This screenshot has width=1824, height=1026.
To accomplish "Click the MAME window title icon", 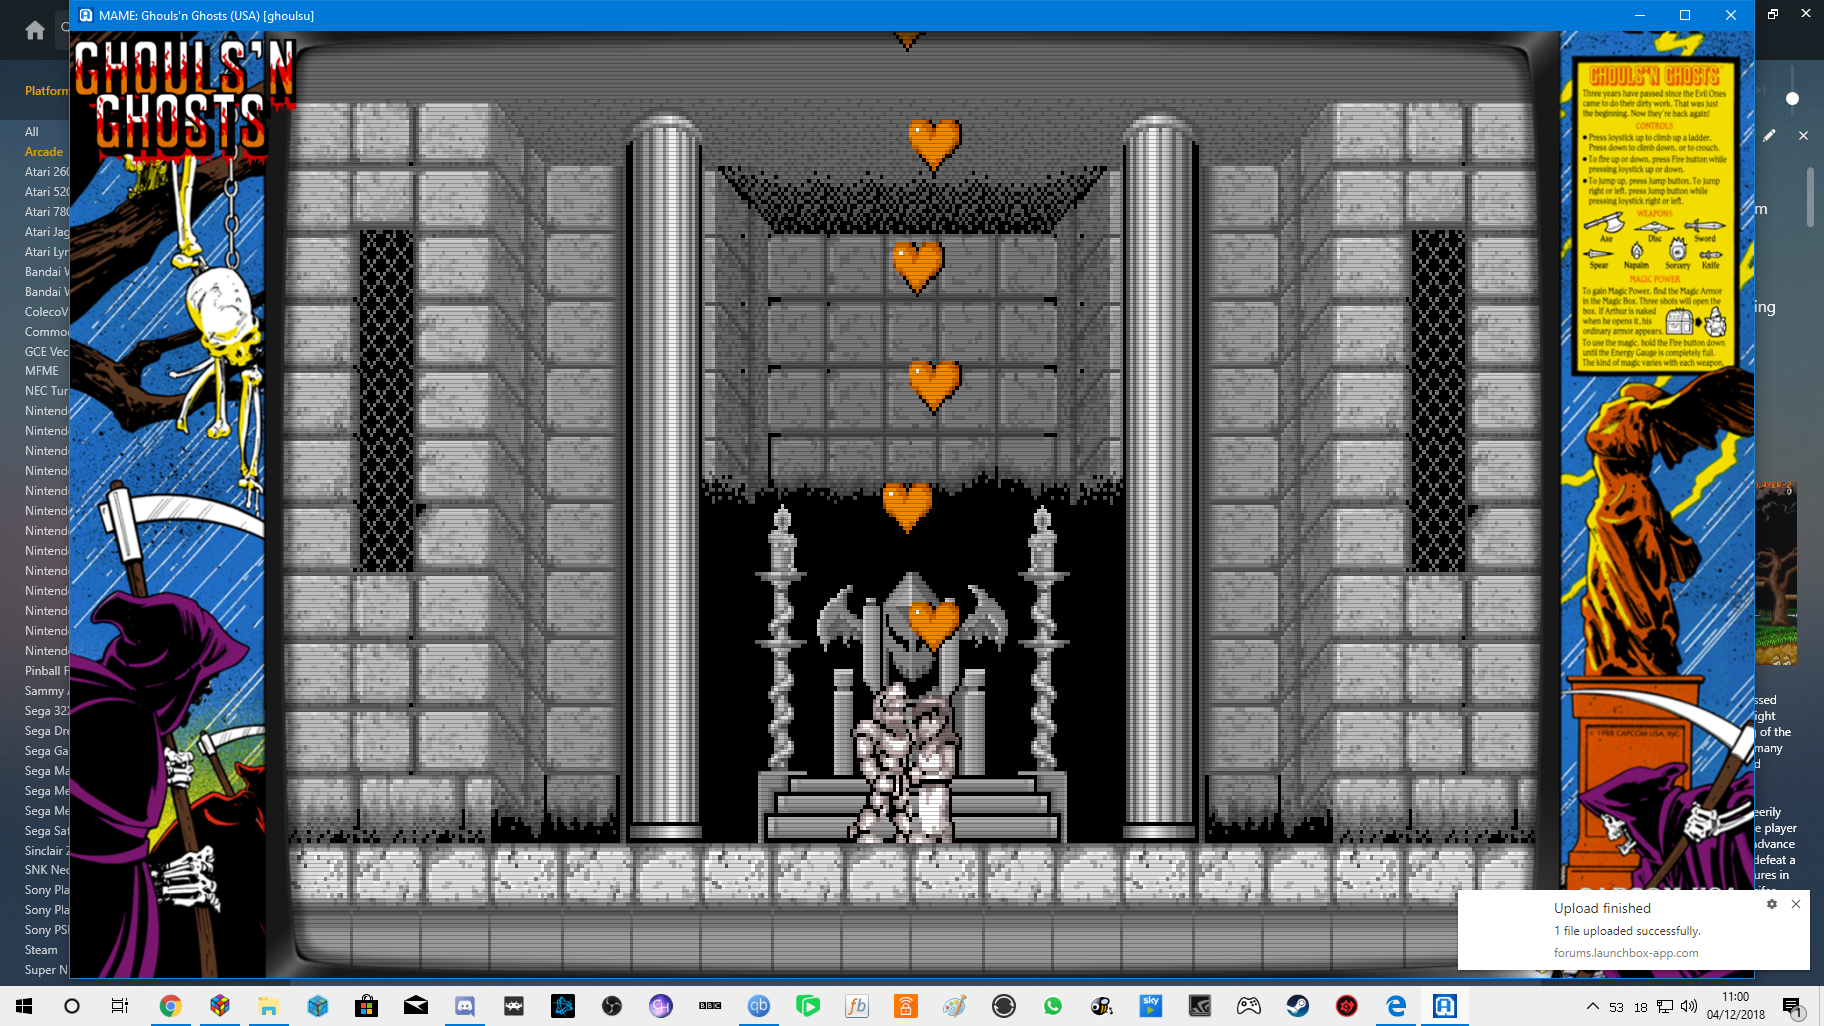I will coord(86,15).
